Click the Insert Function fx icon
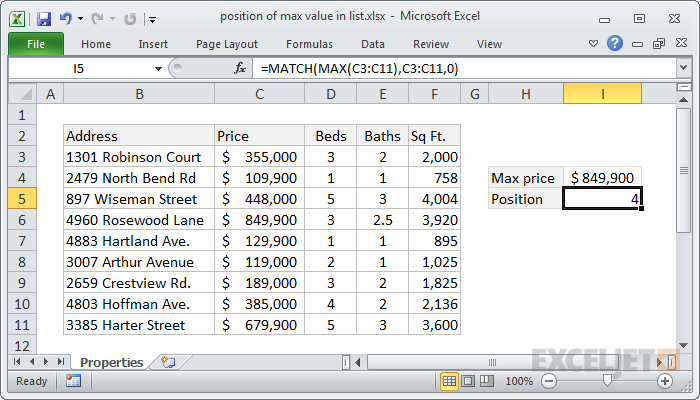Viewport: 700px width, 400px height. click(x=240, y=68)
